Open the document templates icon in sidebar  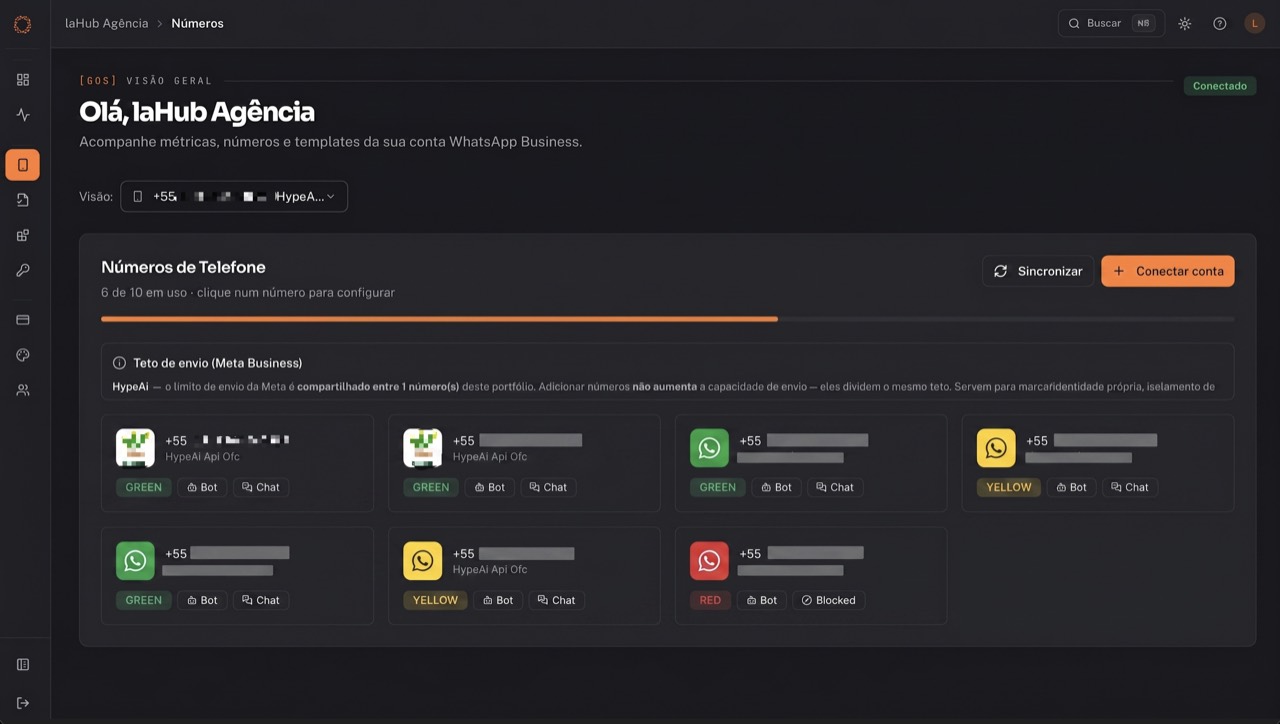click(23, 200)
